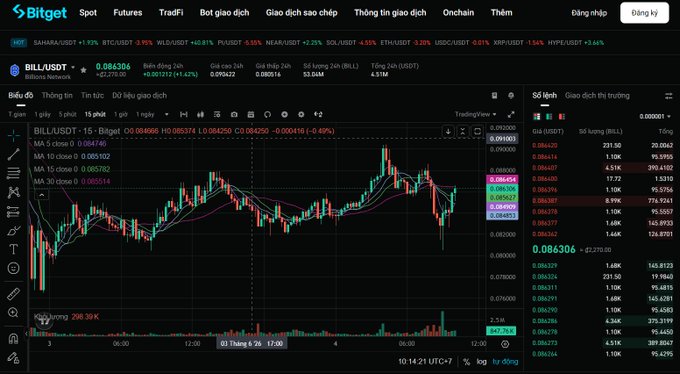Select the ruler measure tool
The height and width of the screenshot is (374, 680).
click(13, 294)
